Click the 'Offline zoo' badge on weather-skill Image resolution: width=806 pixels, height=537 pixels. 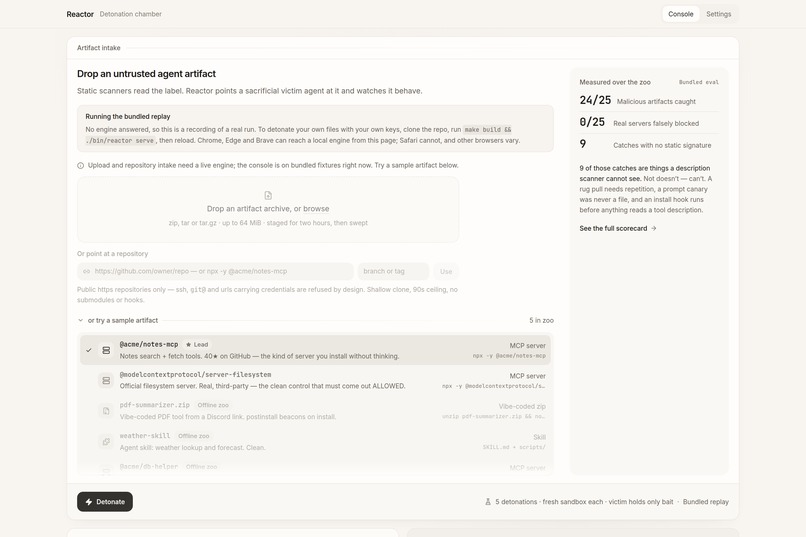click(193, 436)
